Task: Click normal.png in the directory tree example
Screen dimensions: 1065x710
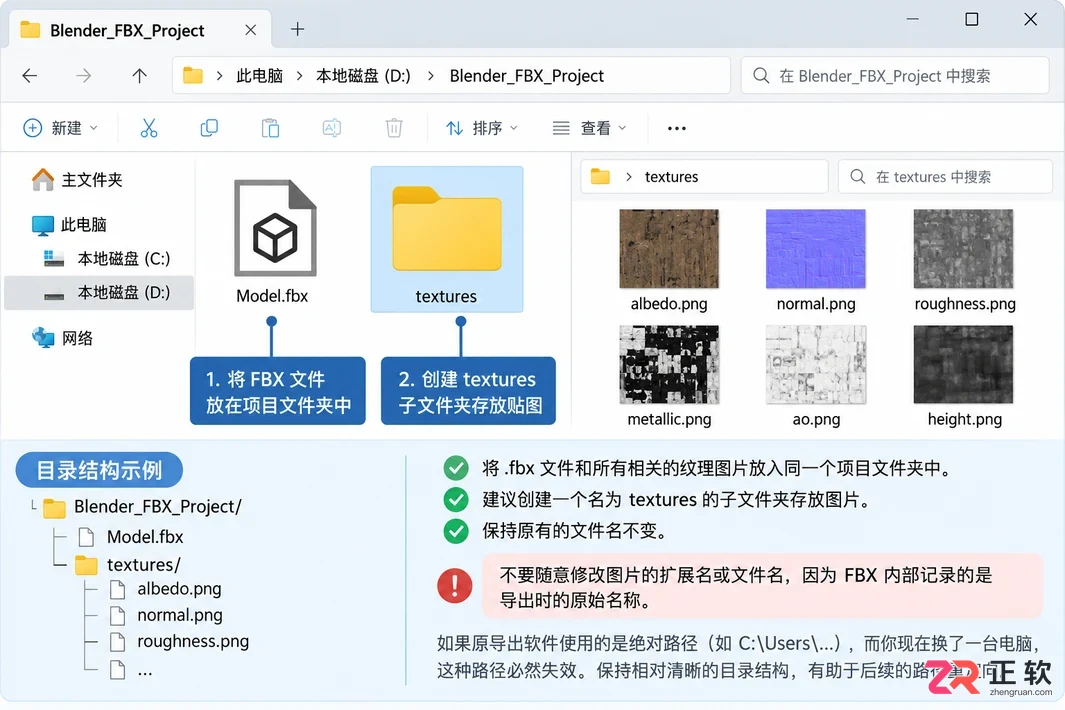Action: (x=180, y=615)
